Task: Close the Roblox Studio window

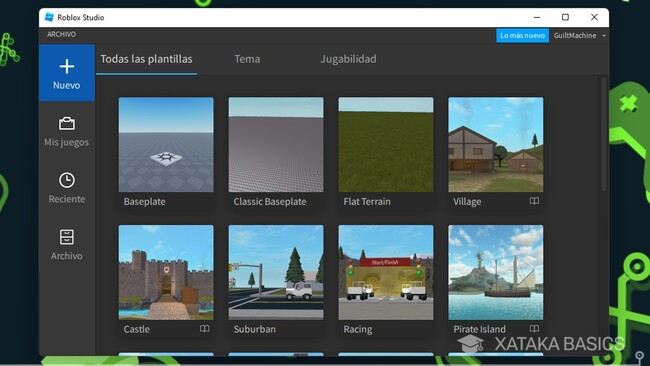Action: pos(594,17)
